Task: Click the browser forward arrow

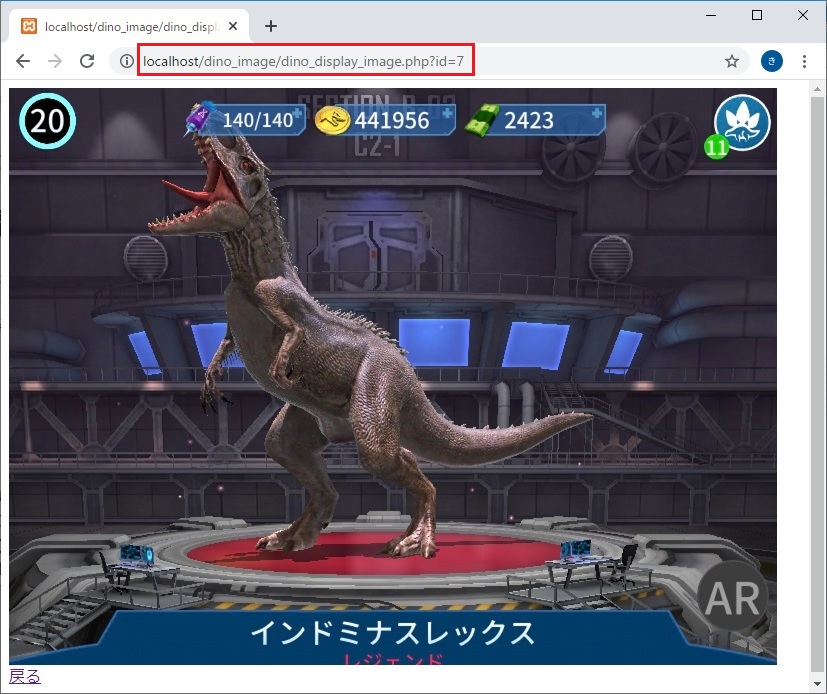Action: [x=55, y=61]
